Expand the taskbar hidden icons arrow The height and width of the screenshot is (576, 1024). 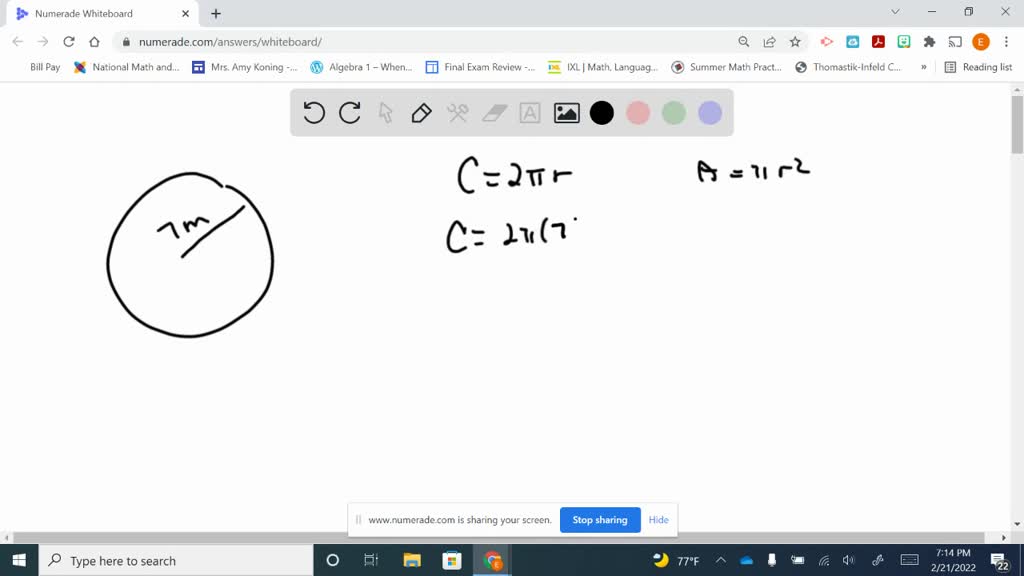(720, 560)
